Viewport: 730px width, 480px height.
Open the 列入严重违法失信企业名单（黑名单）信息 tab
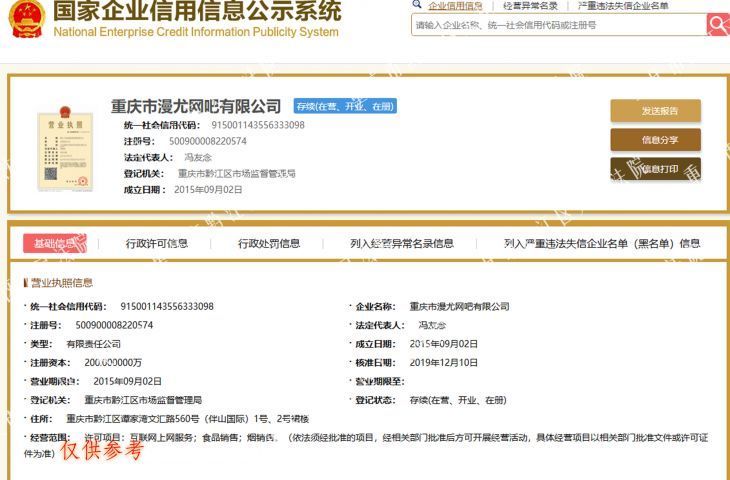pos(602,243)
